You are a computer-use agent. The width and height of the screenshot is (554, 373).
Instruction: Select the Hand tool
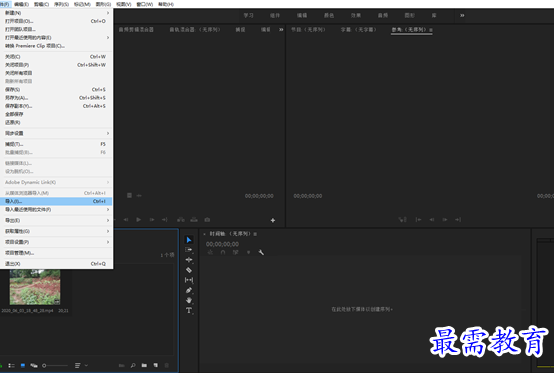tap(189, 300)
